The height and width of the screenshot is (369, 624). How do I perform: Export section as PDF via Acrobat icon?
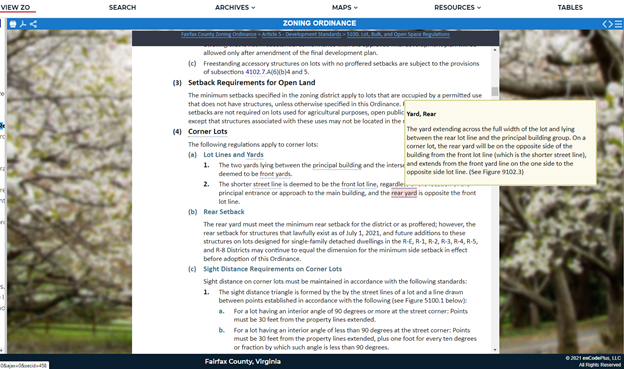click(23, 24)
